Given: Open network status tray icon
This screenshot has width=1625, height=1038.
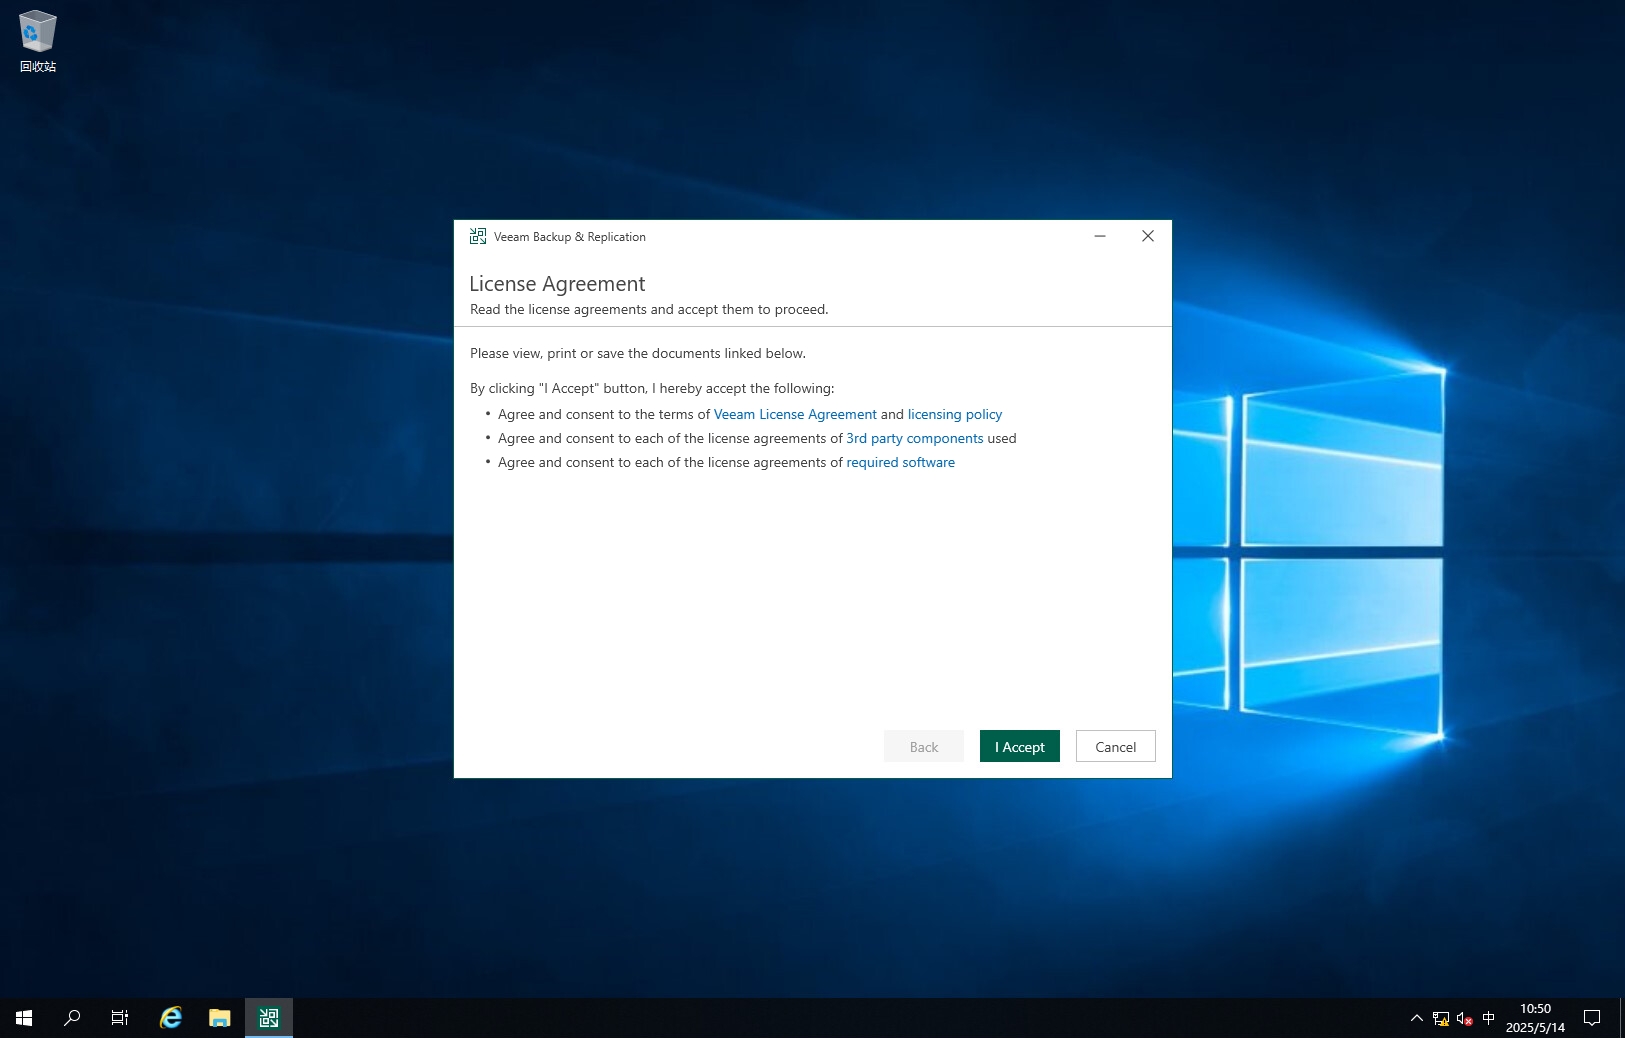Looking at the screenshot, I should (1440, 1018).
